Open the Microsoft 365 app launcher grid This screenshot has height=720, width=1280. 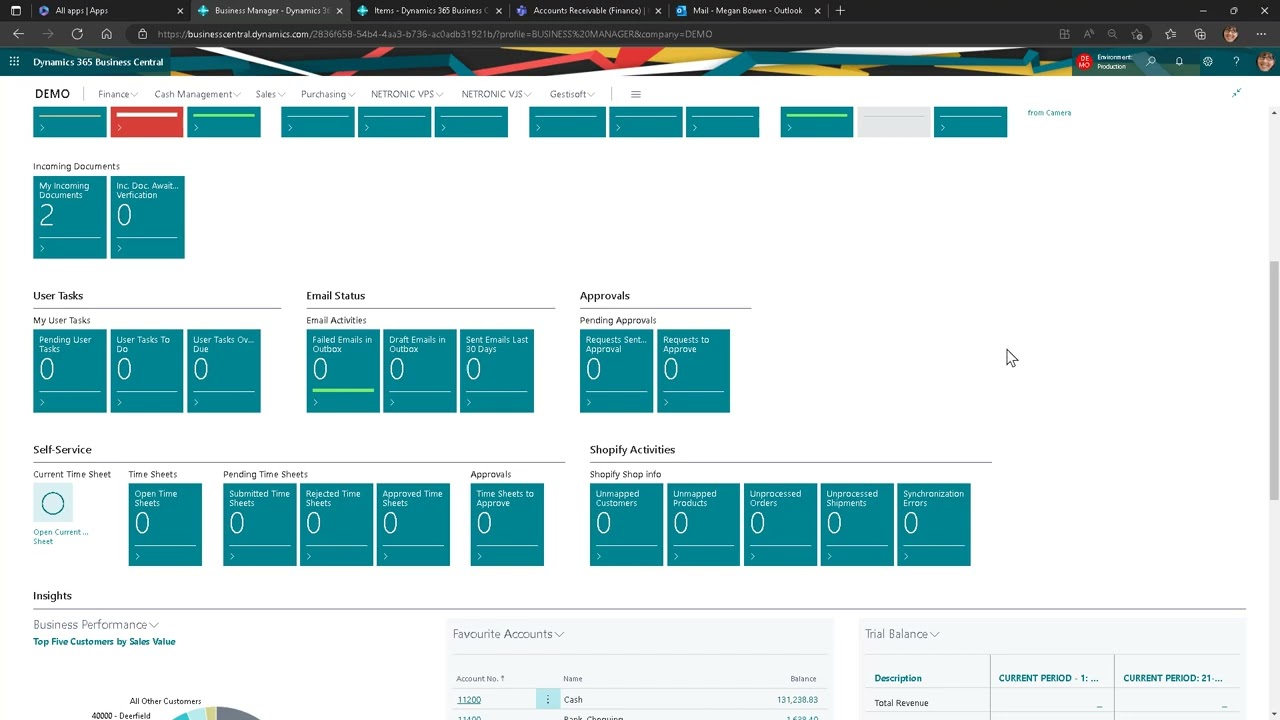tap(14, 62)
